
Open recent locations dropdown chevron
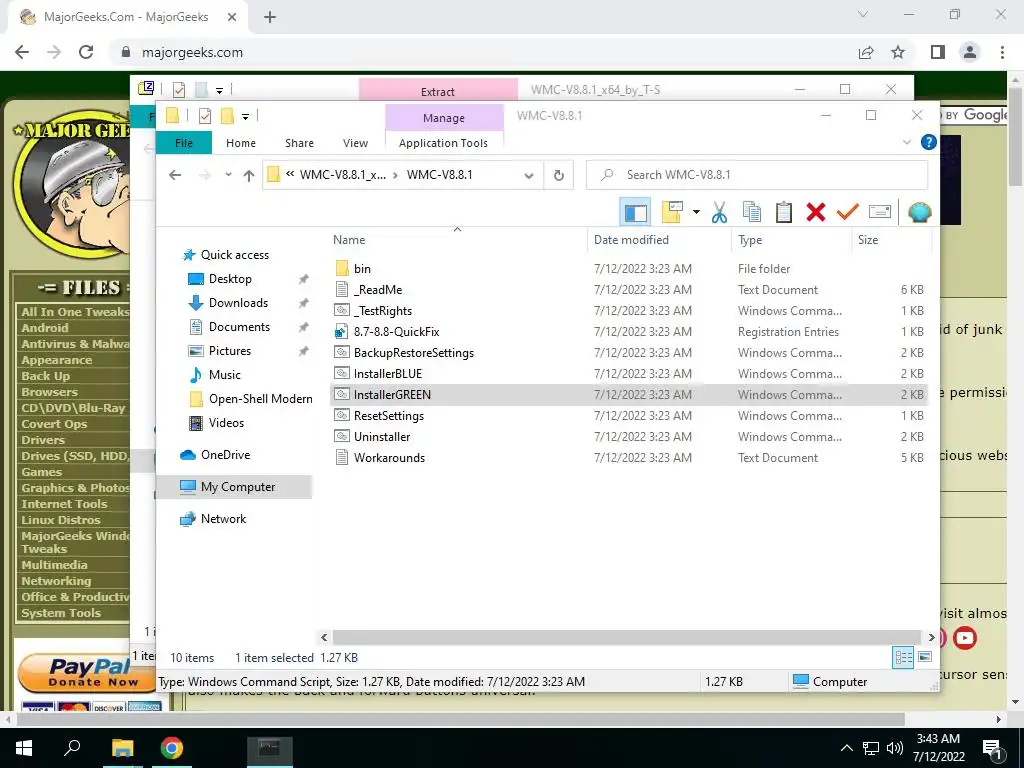pos(228,175)
